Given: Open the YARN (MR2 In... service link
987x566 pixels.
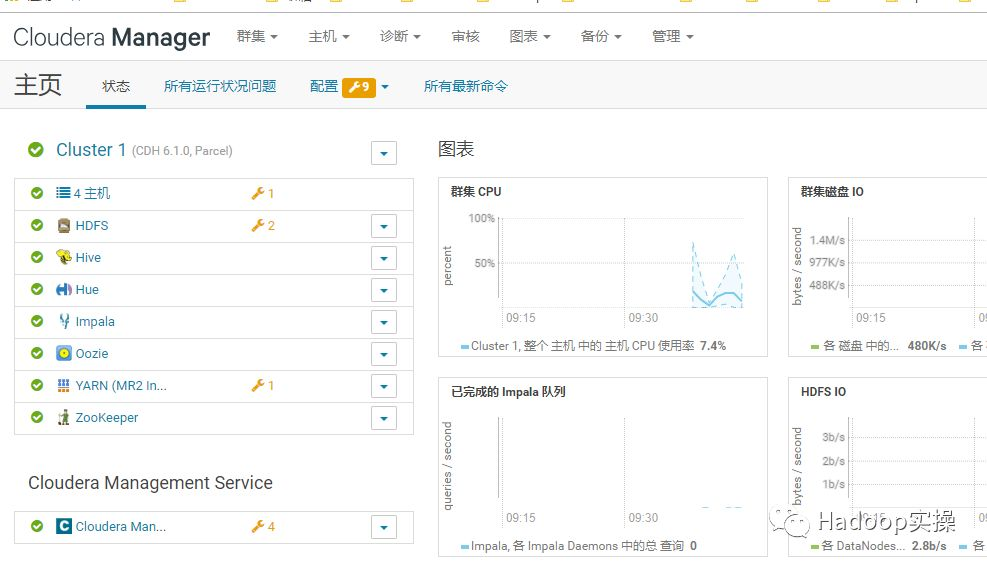Looking at the screenshot, I should [x=121, y=385].
